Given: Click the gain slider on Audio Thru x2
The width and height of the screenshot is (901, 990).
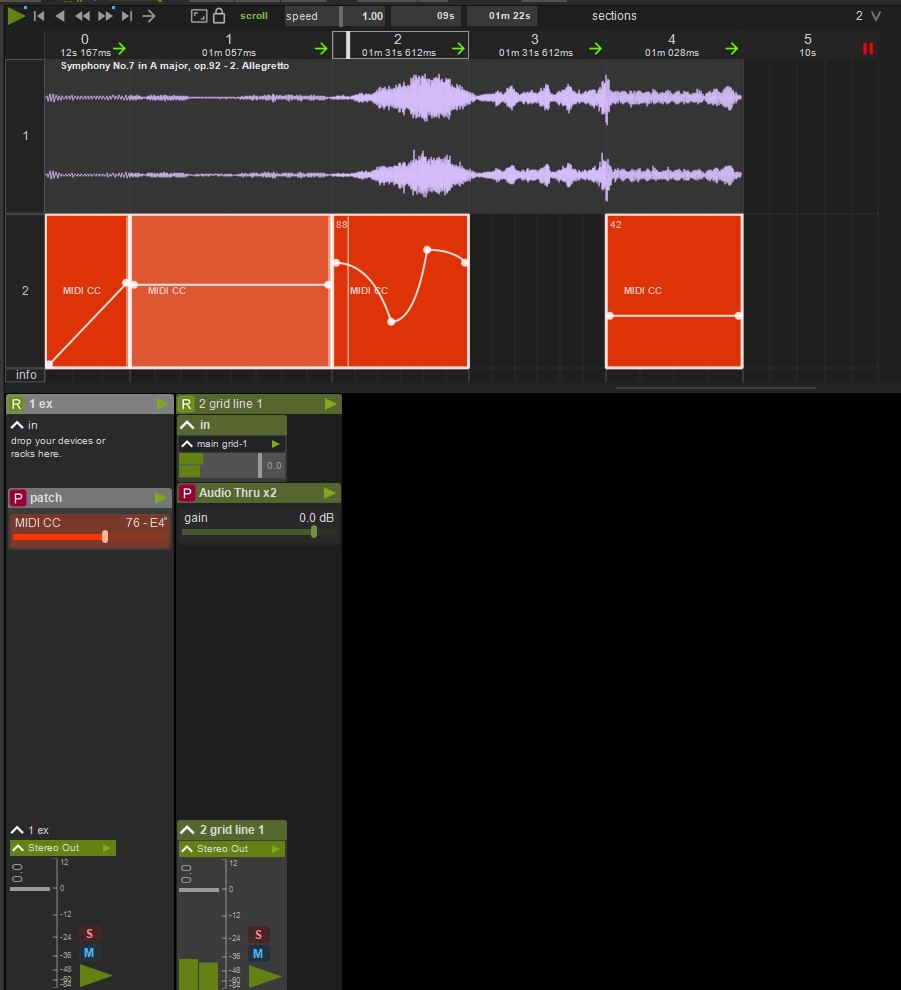Looking at the screenshot, I should 260,532.
